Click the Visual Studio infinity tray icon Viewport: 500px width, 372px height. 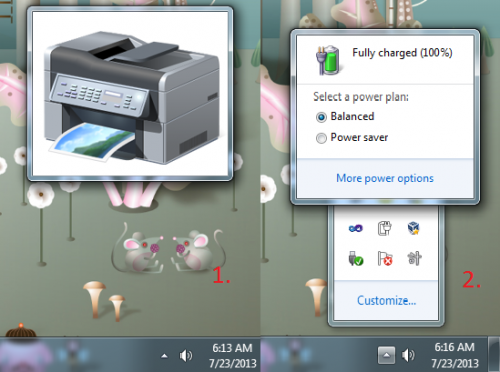tap(356, 229)
